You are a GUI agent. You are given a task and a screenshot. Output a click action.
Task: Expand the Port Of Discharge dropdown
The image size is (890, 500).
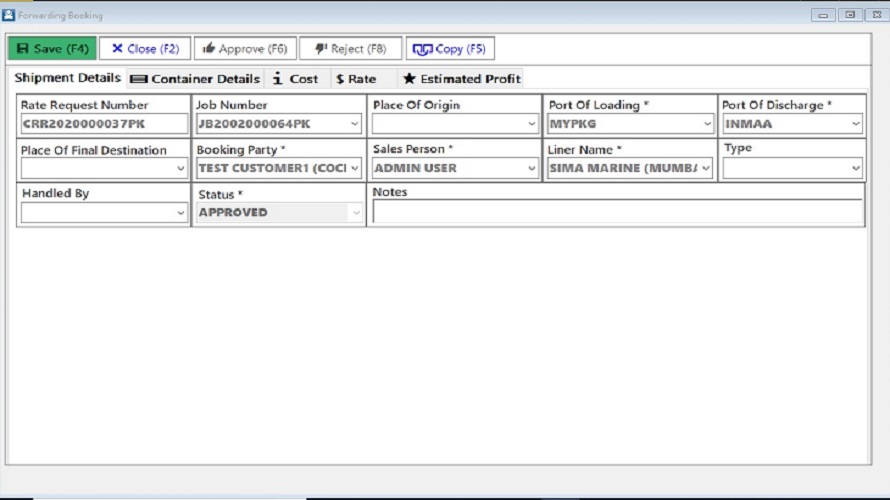[855, 124]
